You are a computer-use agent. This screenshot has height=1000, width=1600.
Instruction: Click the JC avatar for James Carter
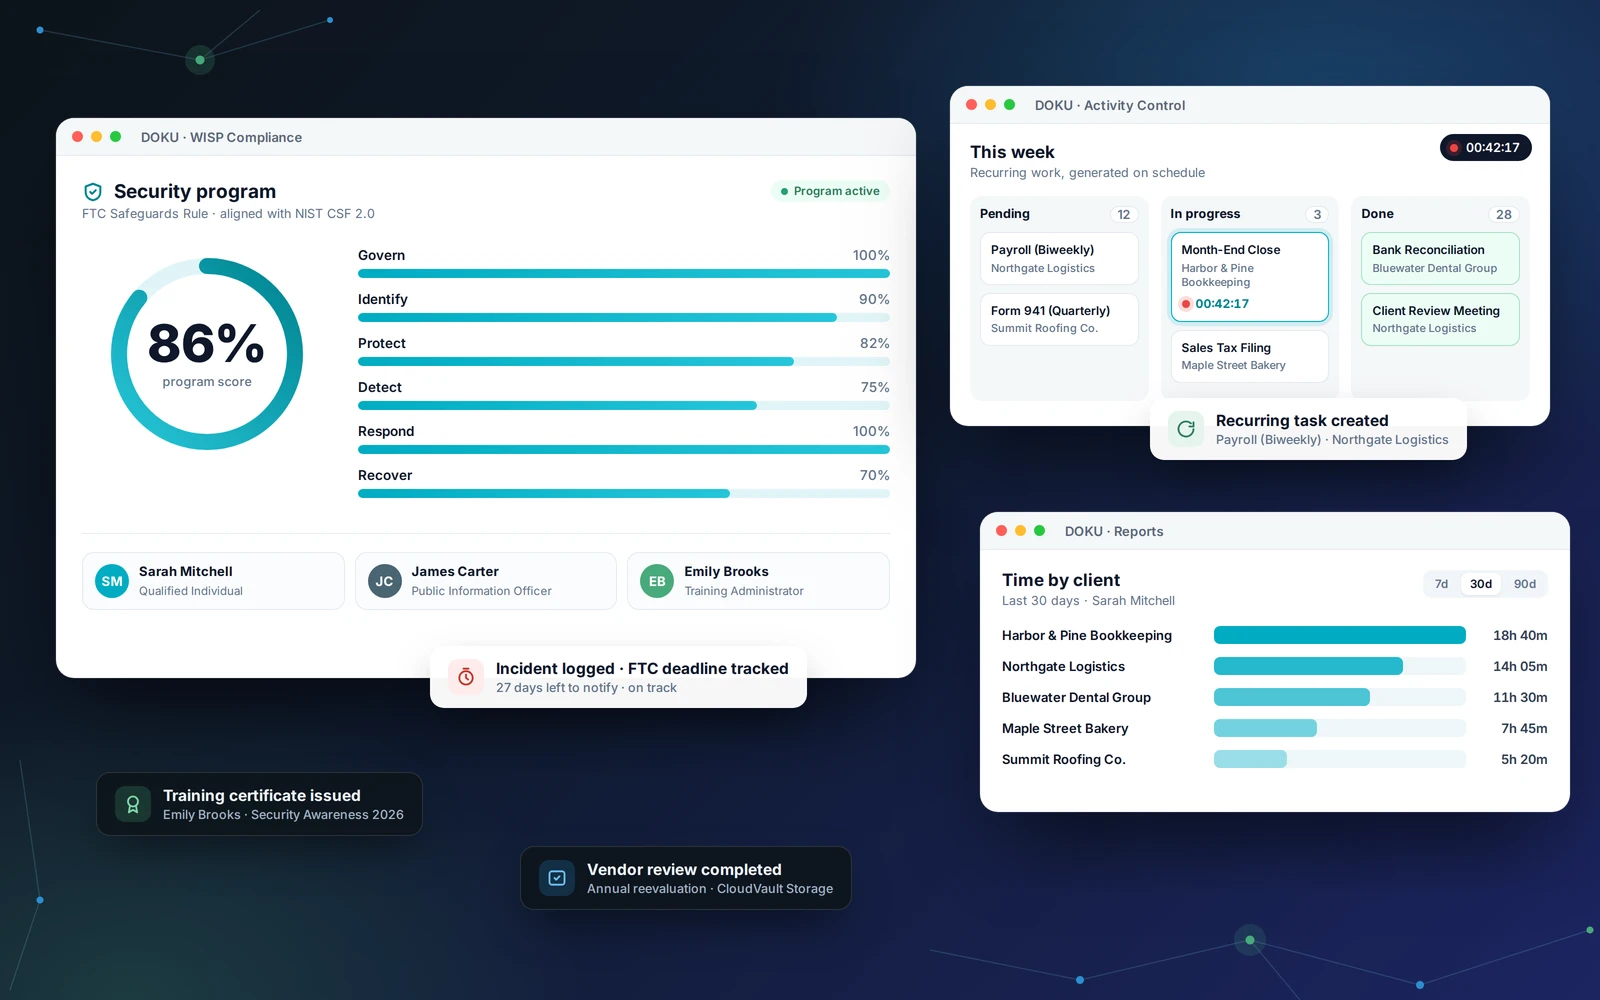[385, 581]
